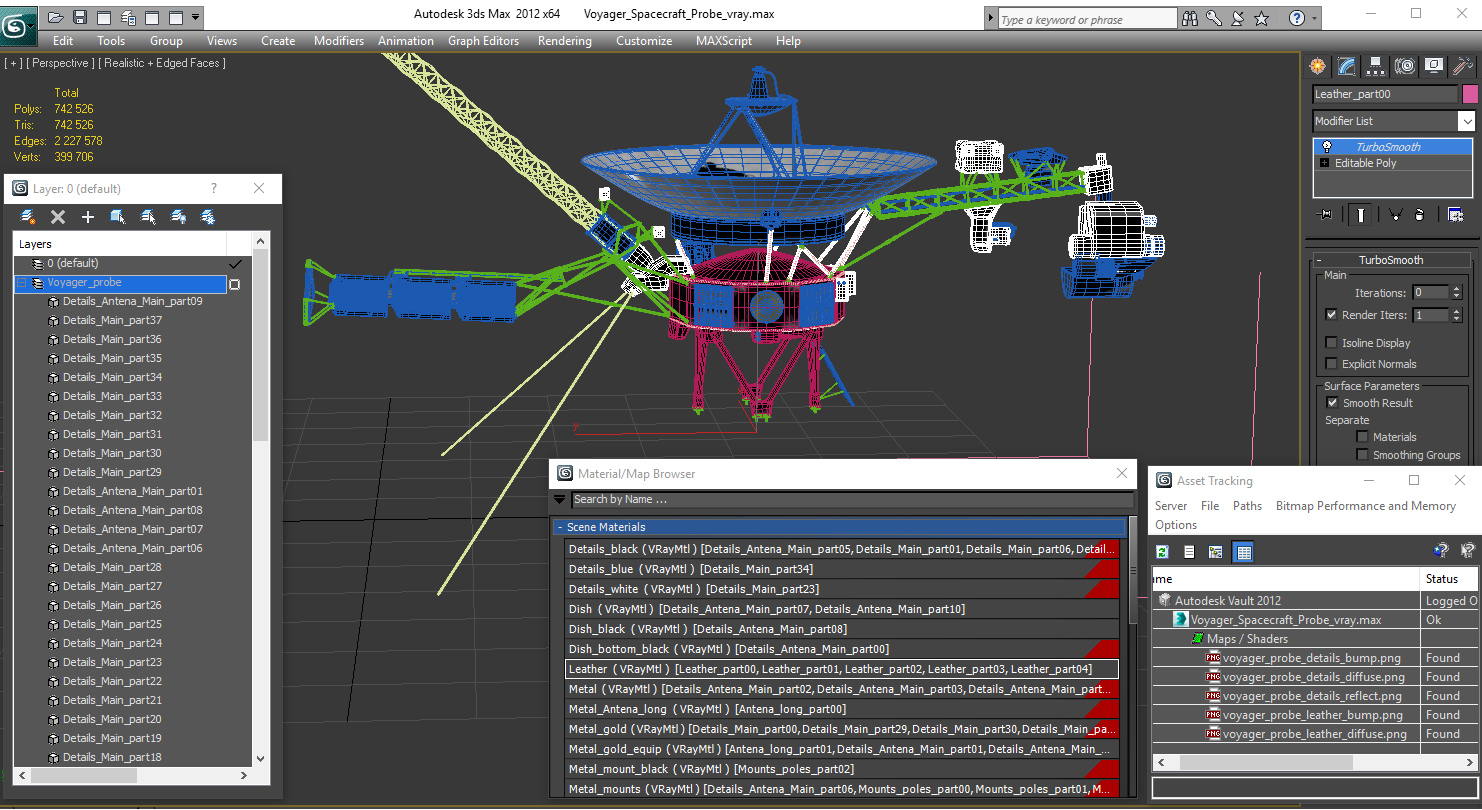Click Refresh icon in Asset Tracking

(1162, 551)
